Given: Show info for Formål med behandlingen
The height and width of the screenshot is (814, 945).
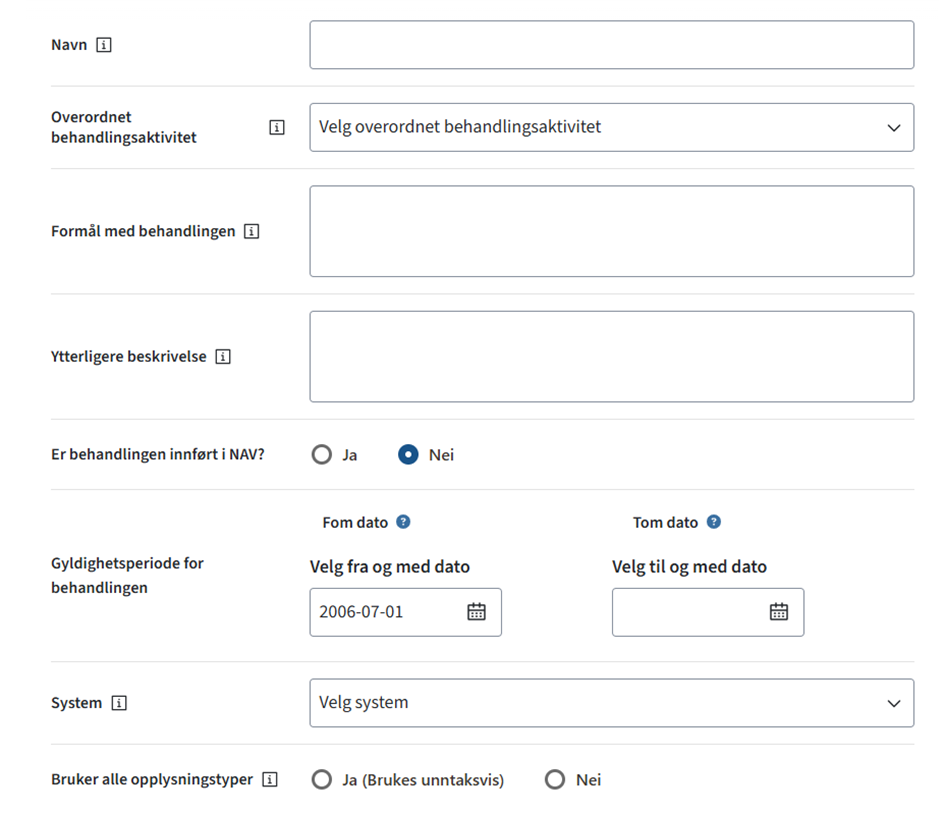Looking at the screenshot, I should [252, 232].
